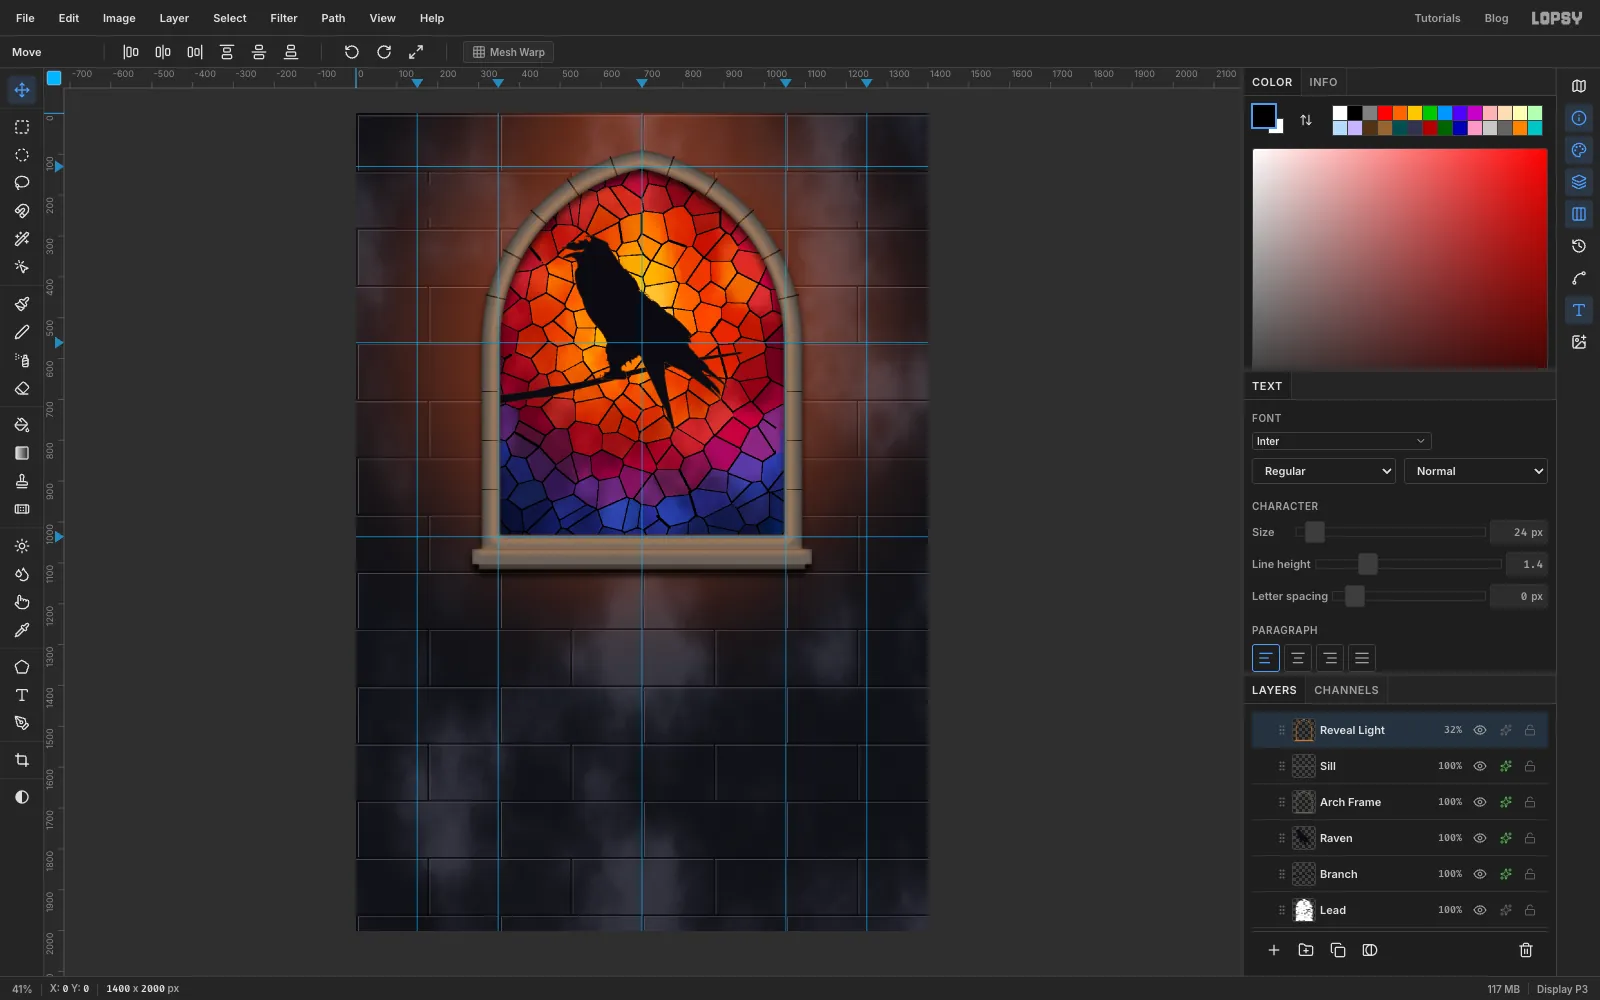Swap foreground and background colors
Screen dimensions: 1600x1000
point(1306,120)
